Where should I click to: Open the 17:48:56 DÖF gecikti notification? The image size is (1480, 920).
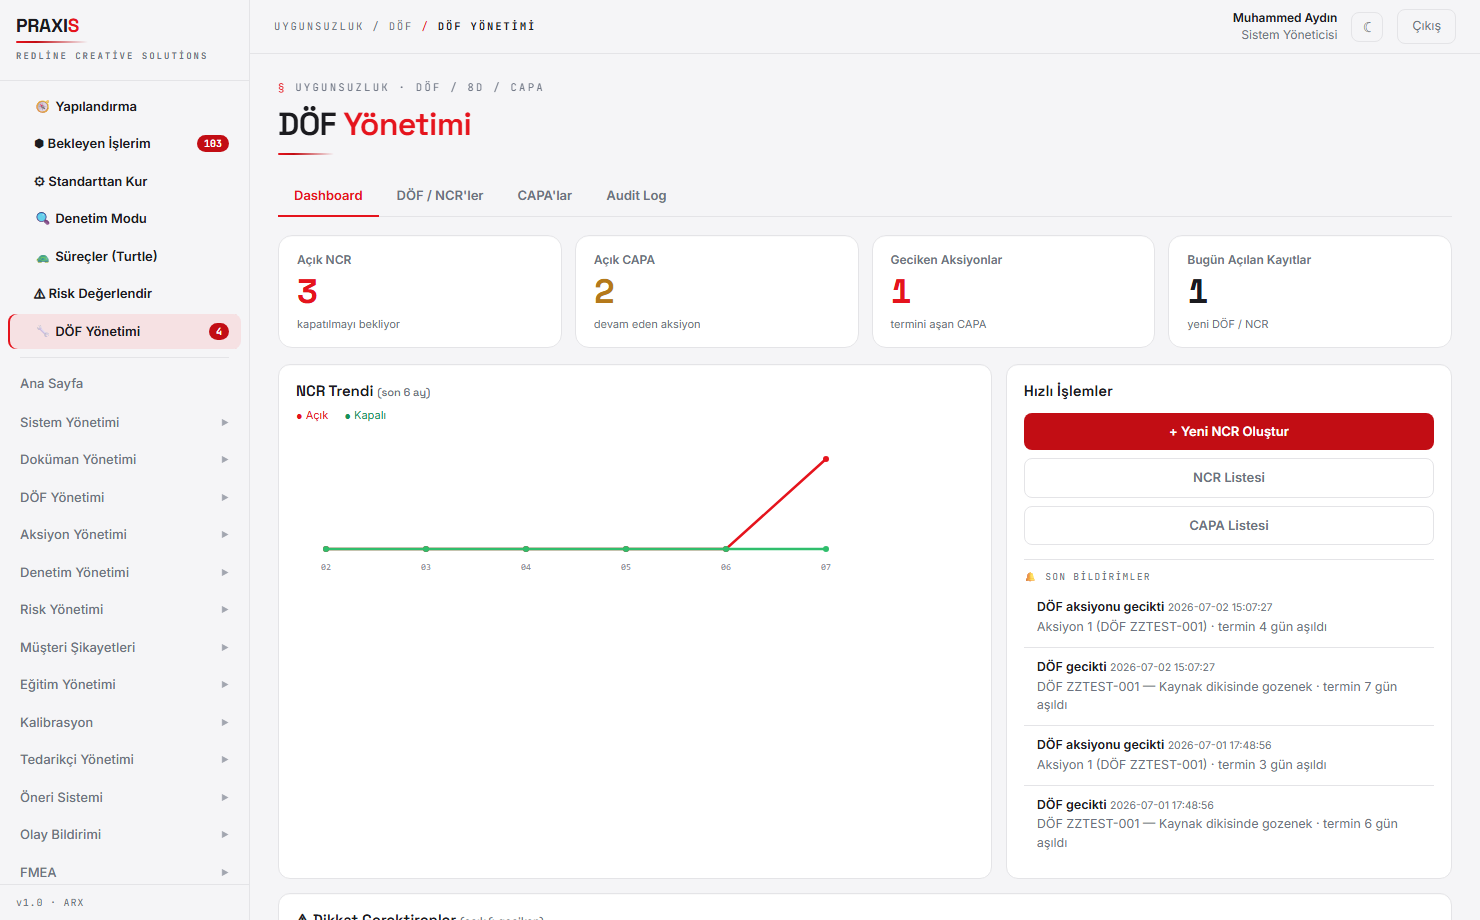1229,824
